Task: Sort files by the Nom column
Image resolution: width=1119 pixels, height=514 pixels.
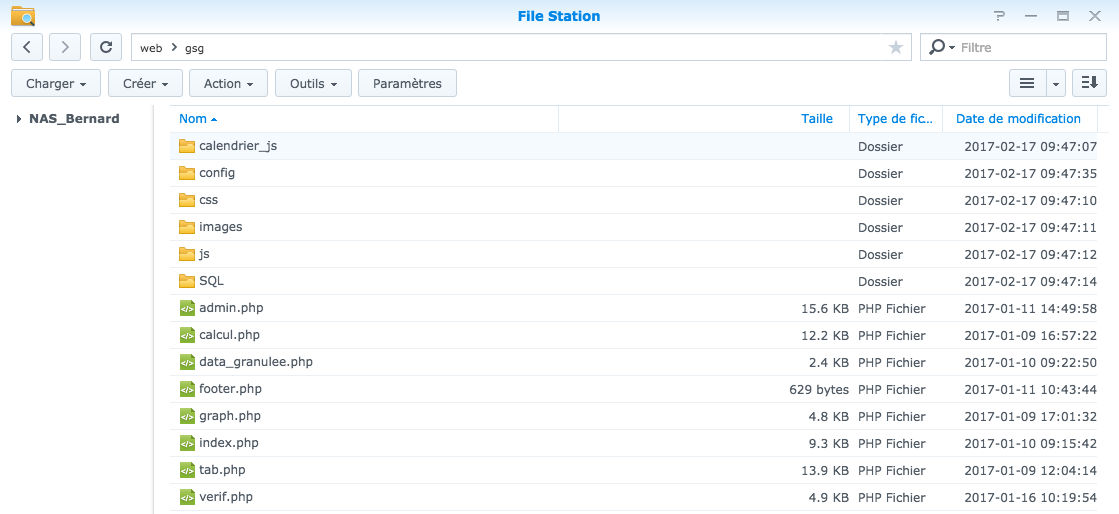Action: [193, 119]
